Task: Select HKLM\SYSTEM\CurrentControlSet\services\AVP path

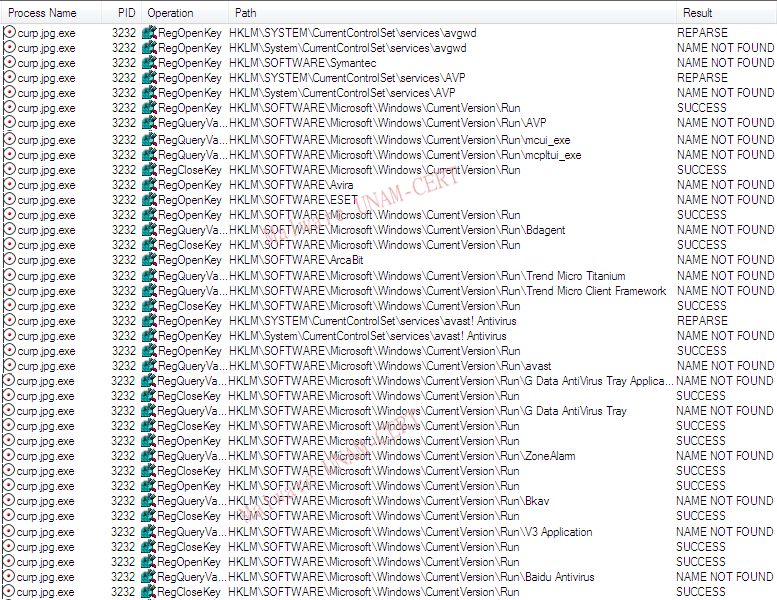Action: tap(347, 78)
